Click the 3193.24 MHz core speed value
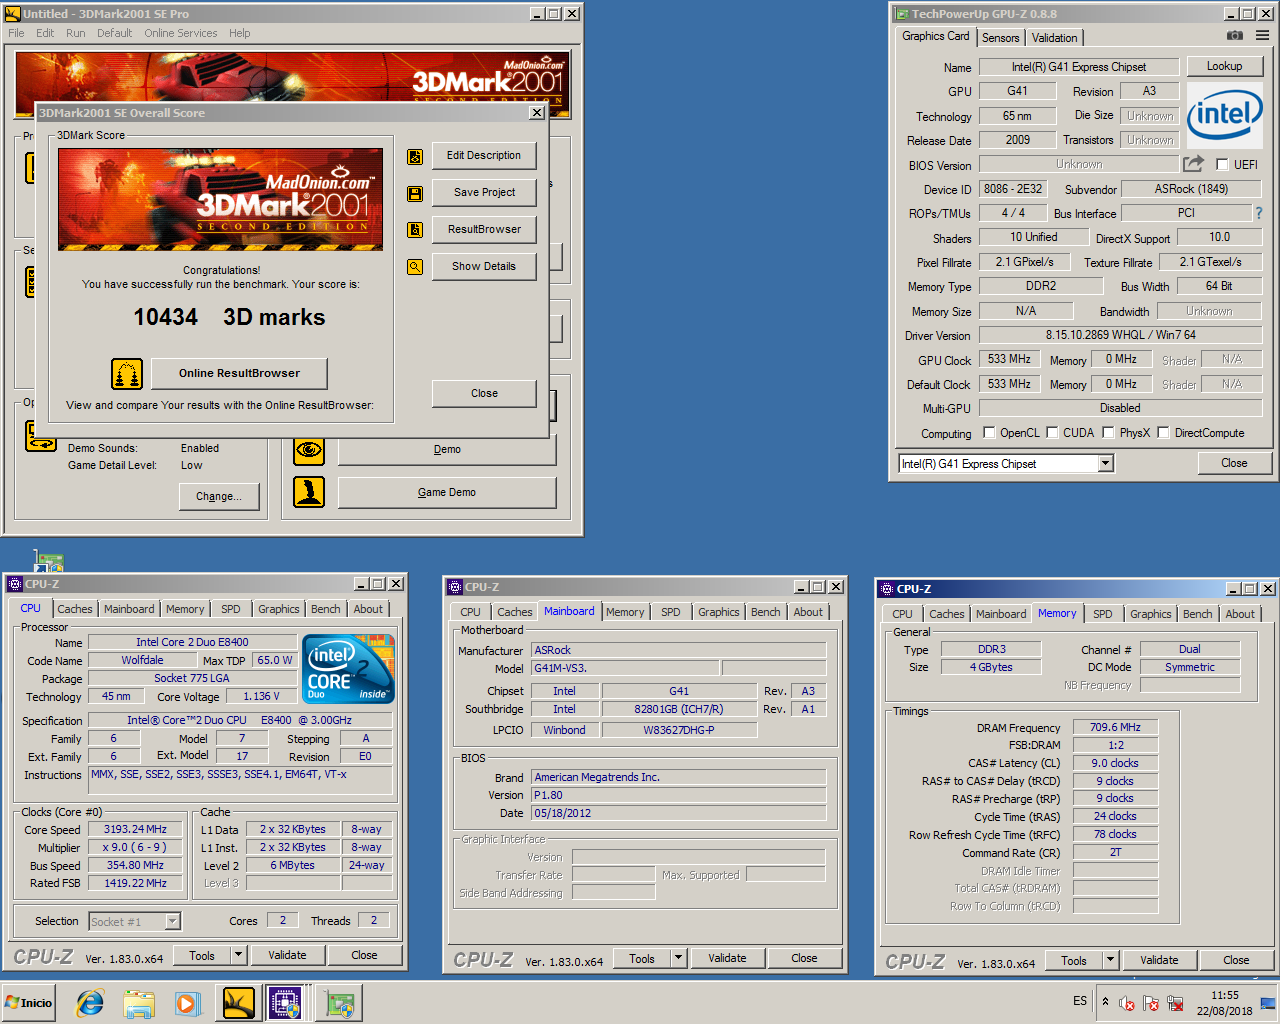This screenshot has width=1280, height=1024. pyautogui.click(x=135, y=829)
